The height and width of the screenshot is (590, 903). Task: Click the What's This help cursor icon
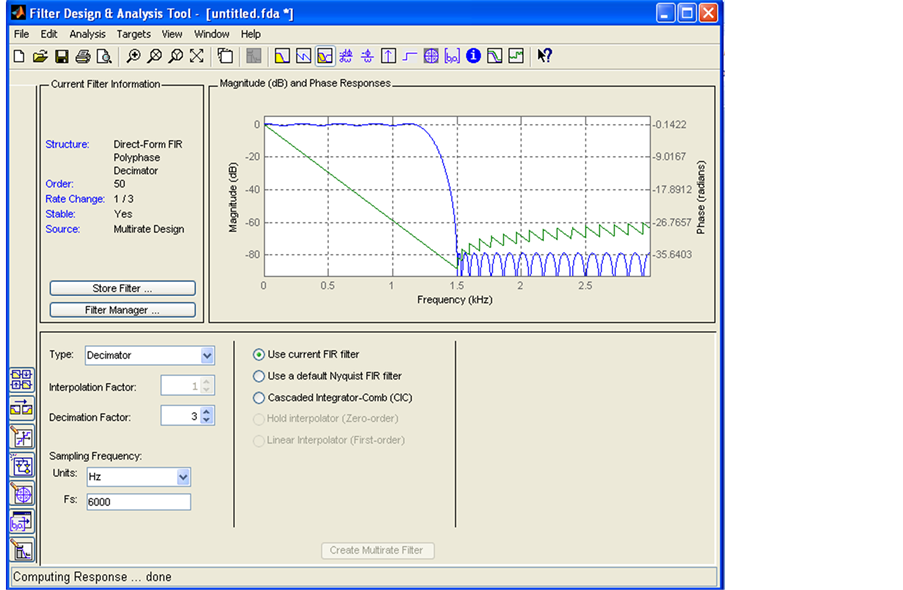point(545,56)
